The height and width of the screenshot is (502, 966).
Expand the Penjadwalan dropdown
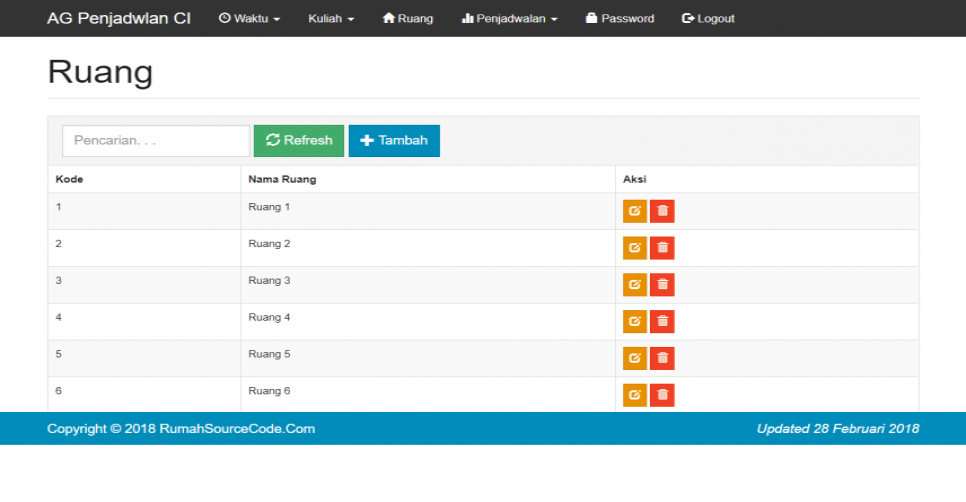pos(509,18)
